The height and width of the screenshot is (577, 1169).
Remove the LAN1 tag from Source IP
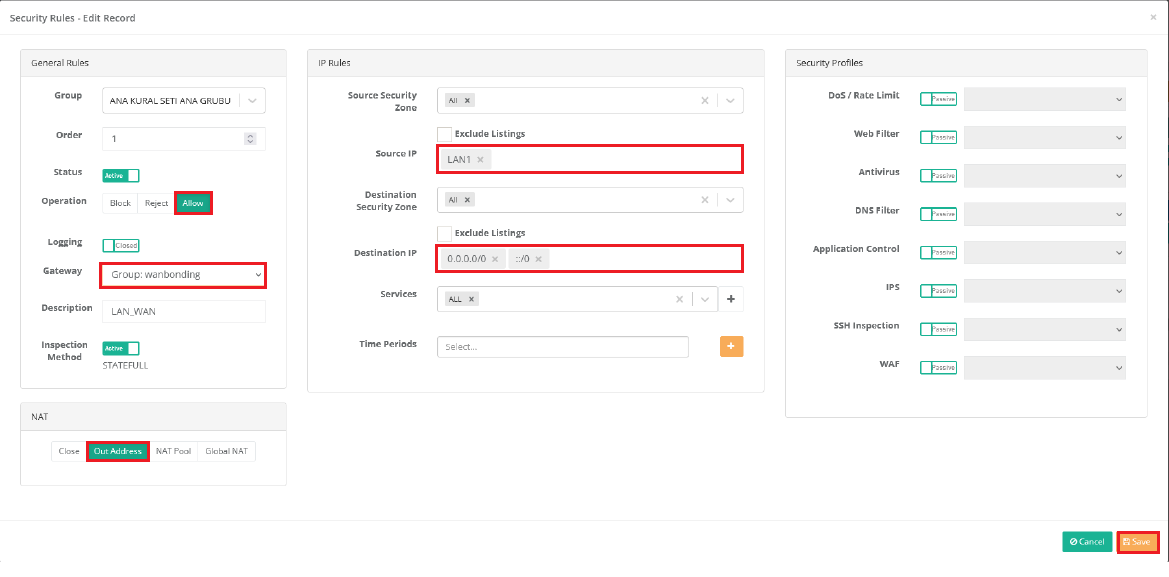point(480,160)
